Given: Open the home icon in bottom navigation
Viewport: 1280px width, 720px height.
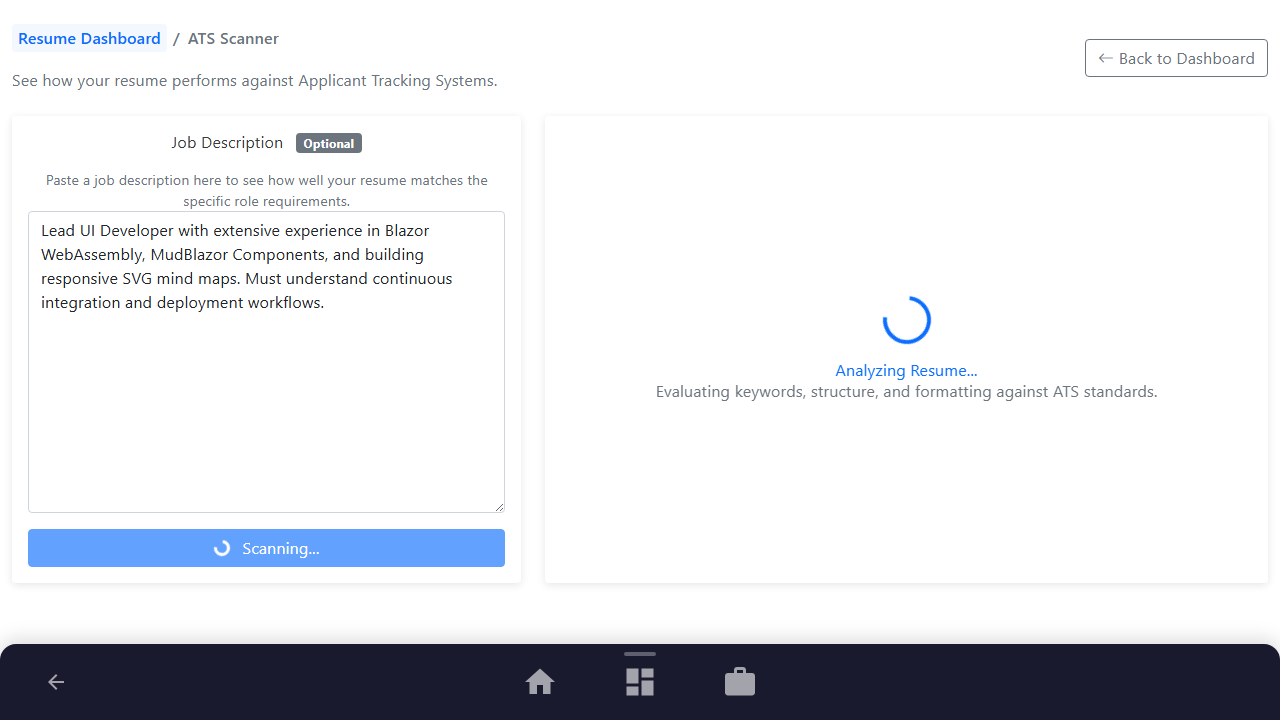Looking at the screenshot, I should (x=540, y=682).
